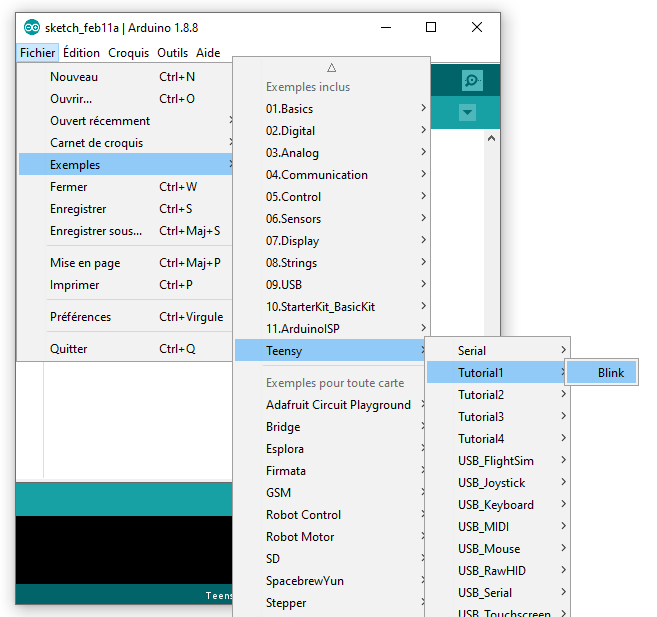The height and width of the screenshot is (617, 657).
Task: Choose Fermer in the file menu
Action: (x=125, y=187)
